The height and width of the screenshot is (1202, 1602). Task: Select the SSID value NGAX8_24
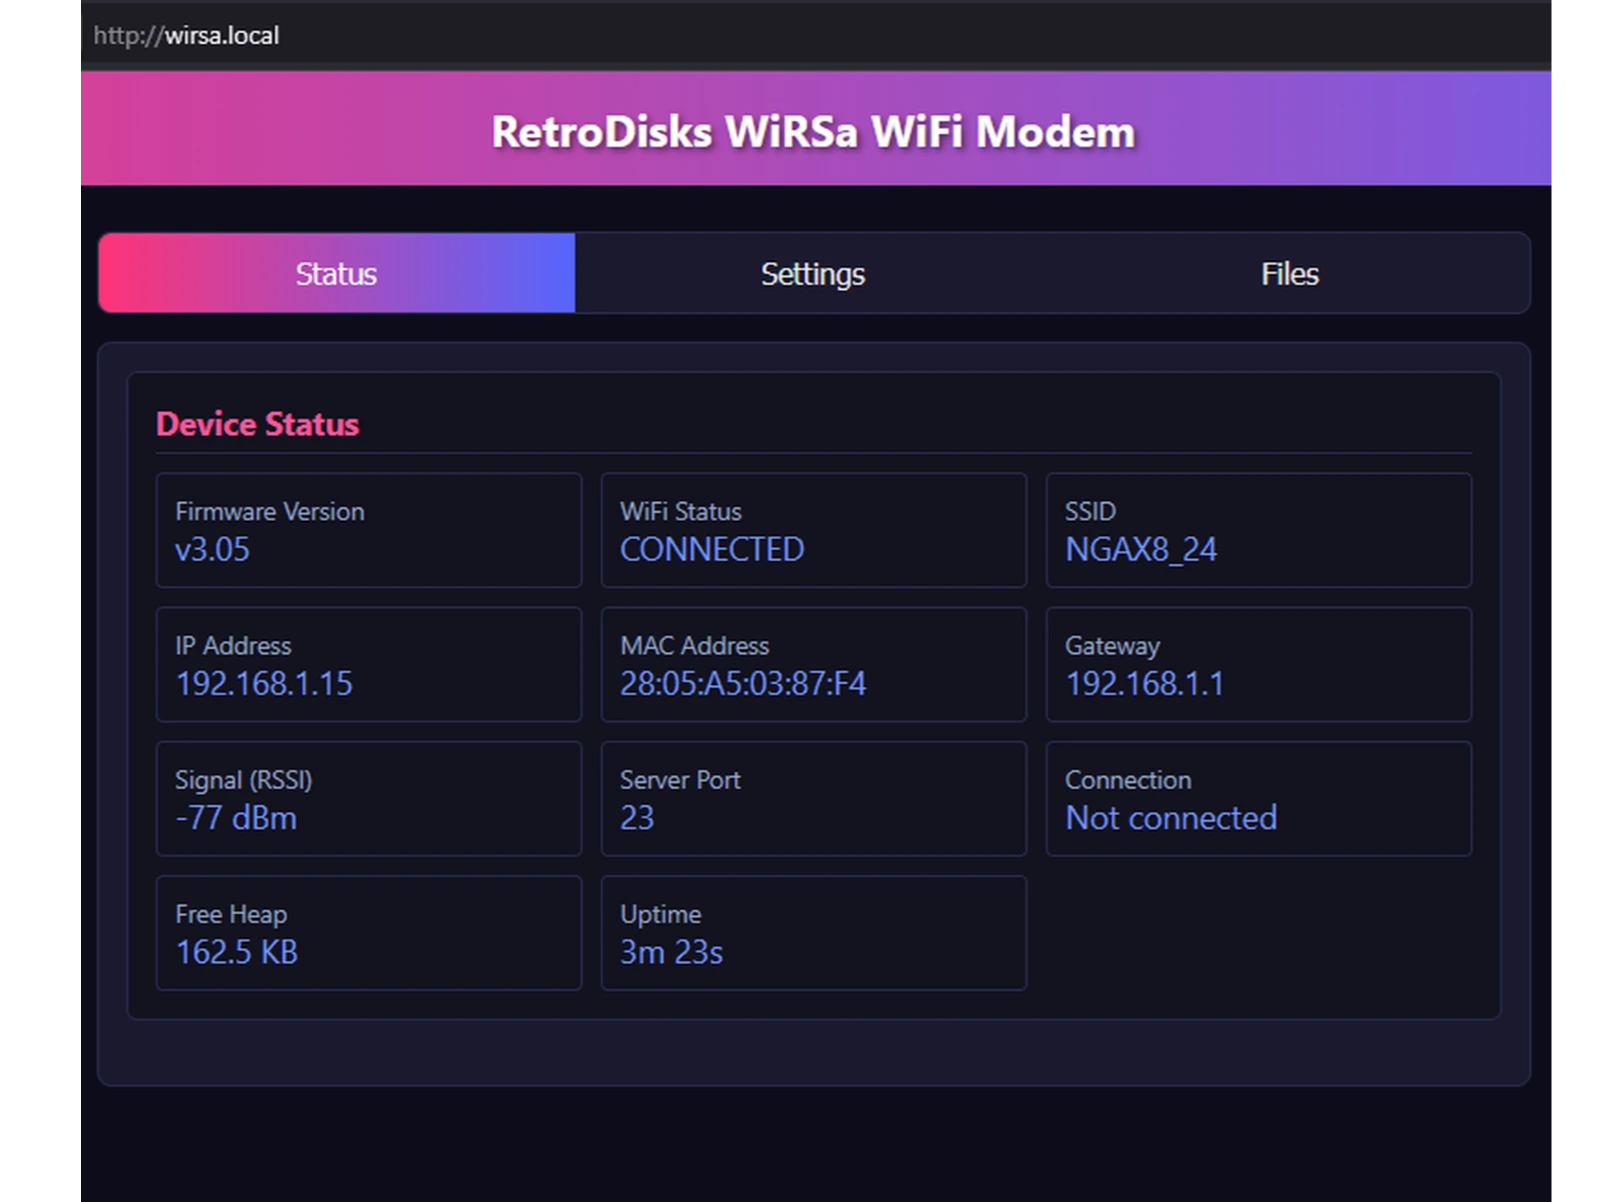pos(1141,549)
